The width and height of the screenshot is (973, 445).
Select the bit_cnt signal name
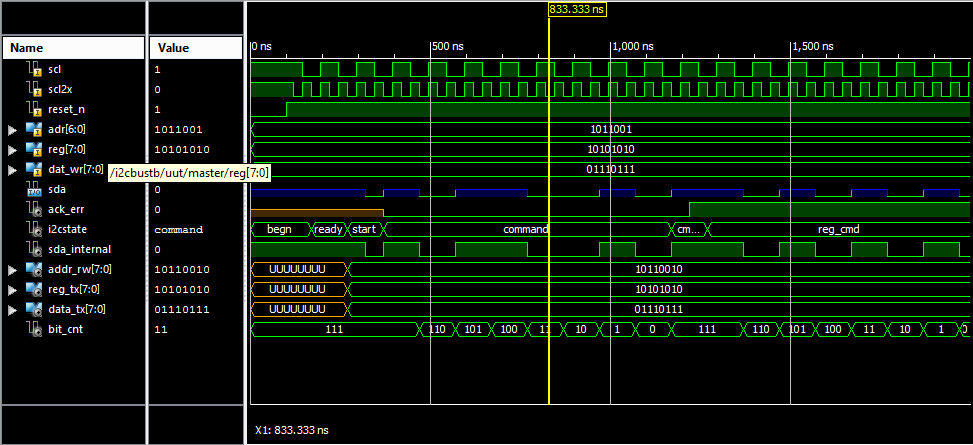click(65, 329)
